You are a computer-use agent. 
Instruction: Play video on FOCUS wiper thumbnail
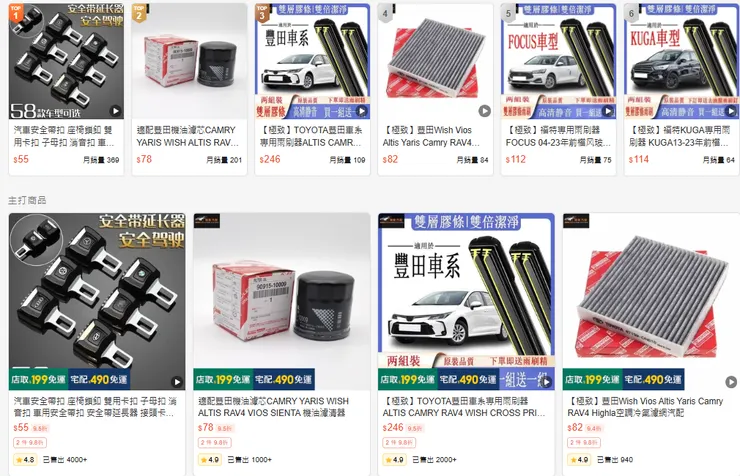coord(608,111)
